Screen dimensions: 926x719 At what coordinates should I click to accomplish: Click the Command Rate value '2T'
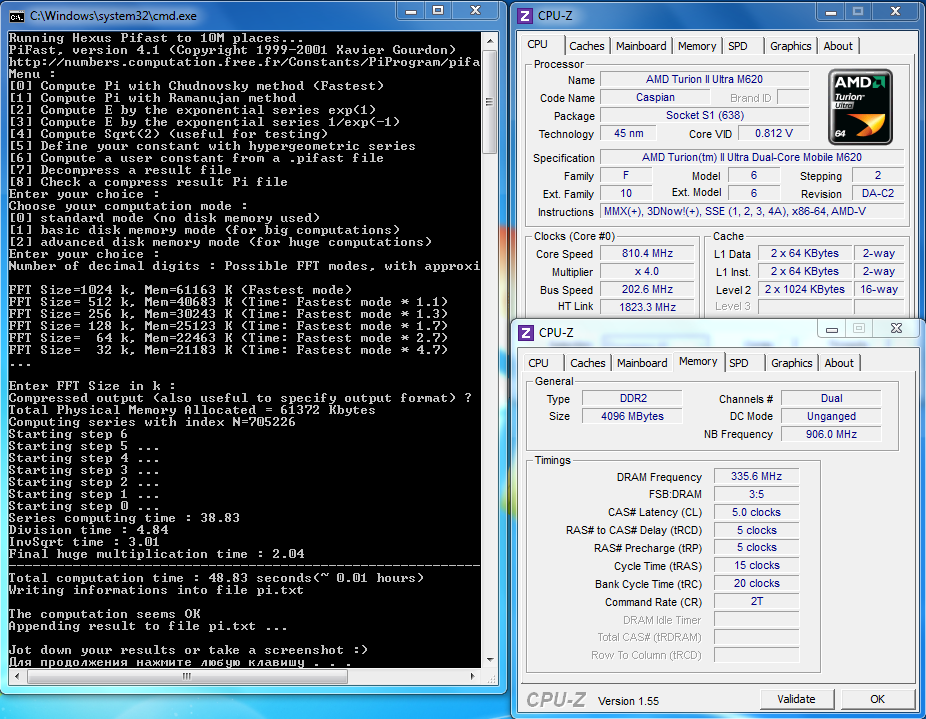coord(757,601)
